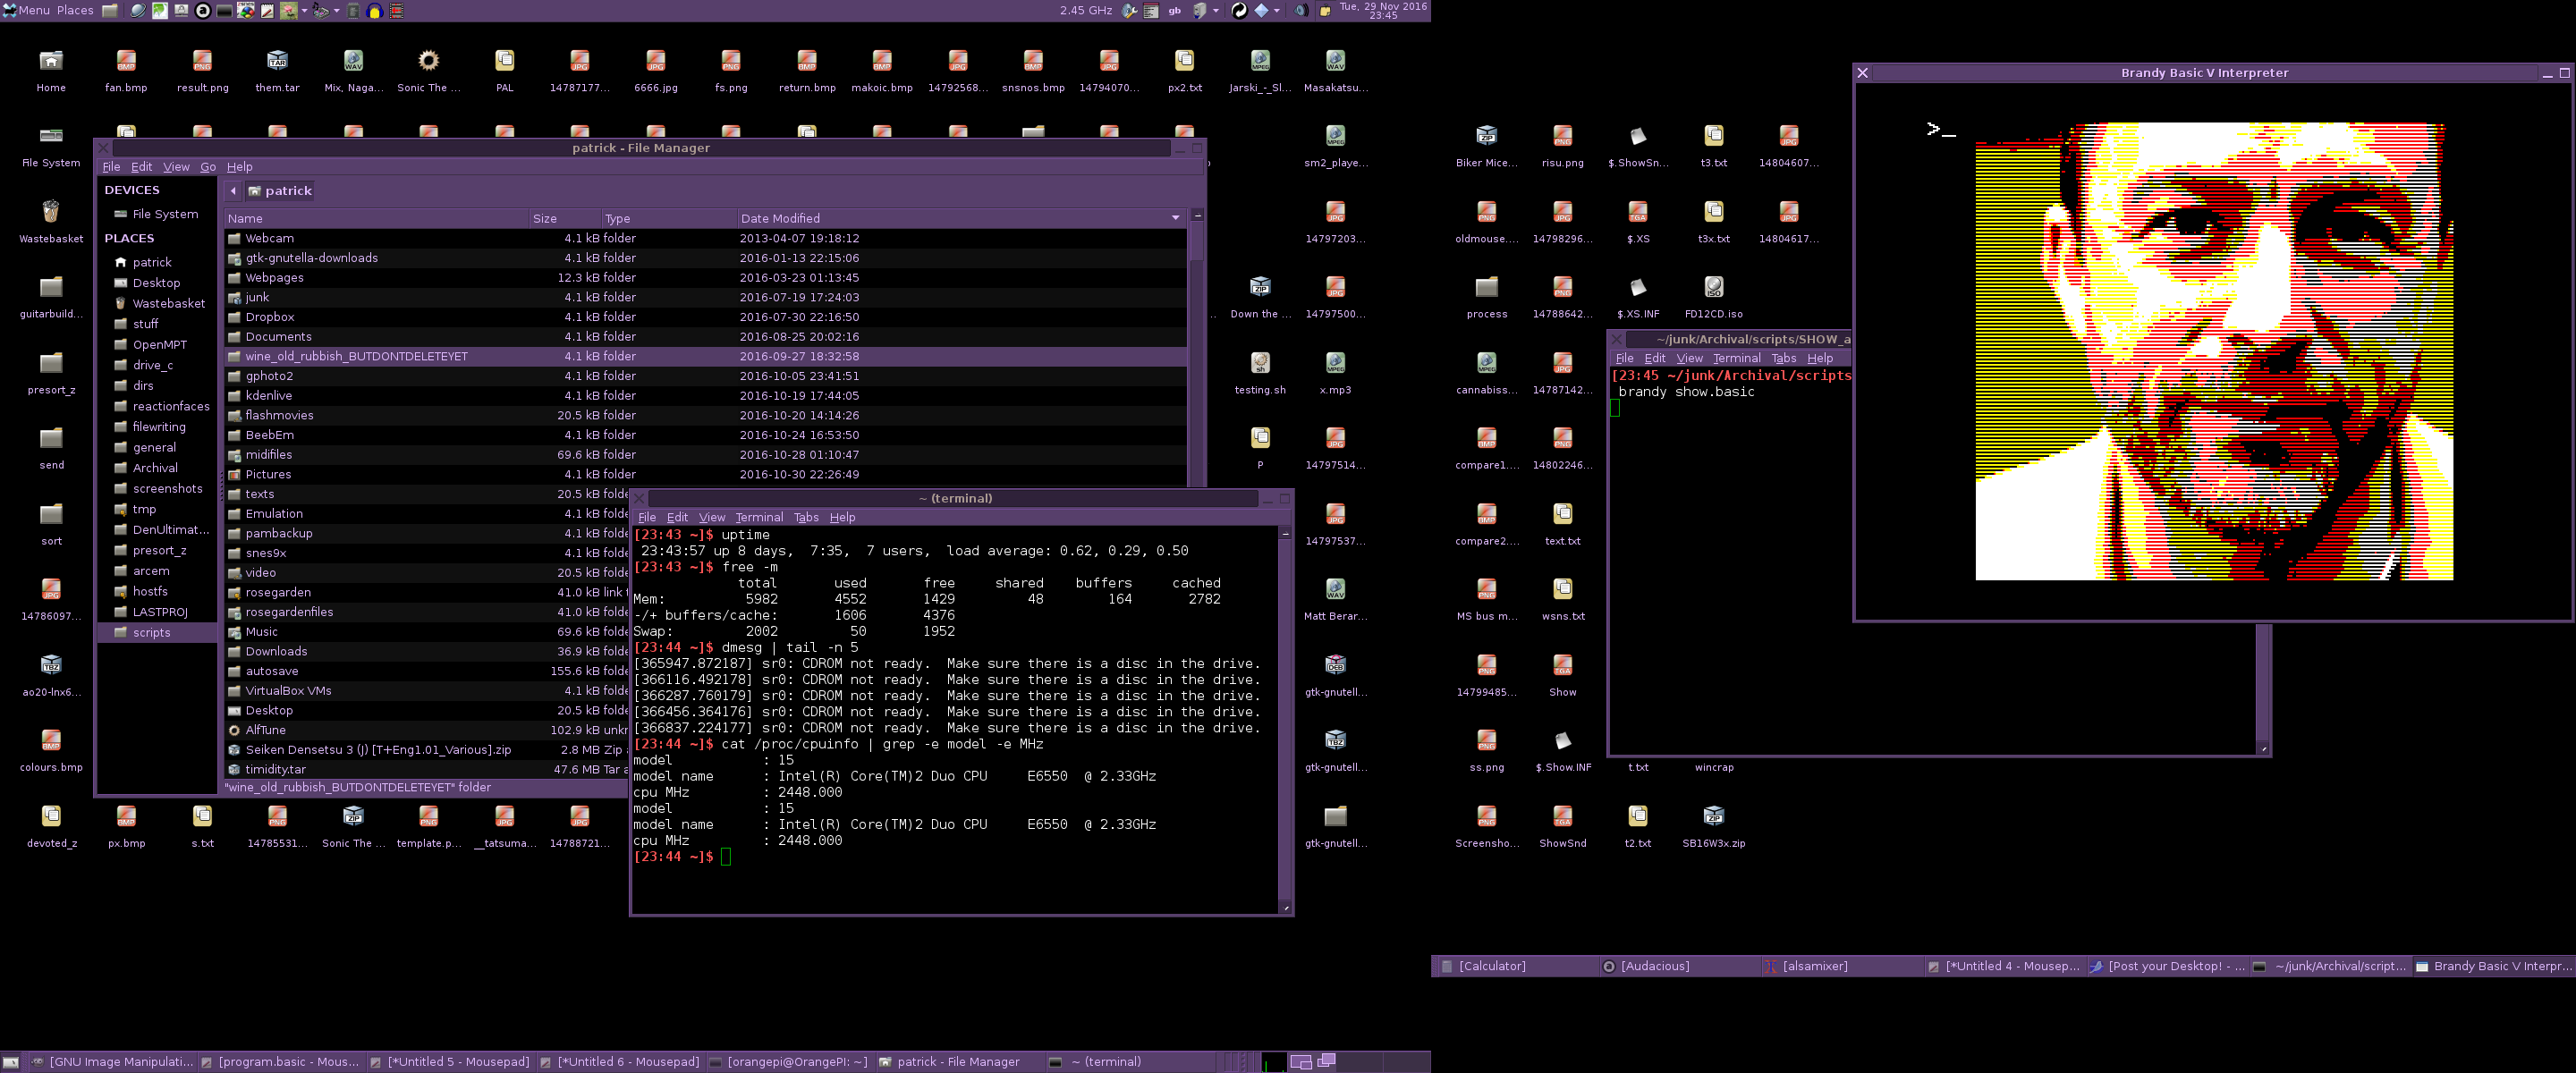Launch the ZSNES emulator from top panel

click(x=246, y=11)
